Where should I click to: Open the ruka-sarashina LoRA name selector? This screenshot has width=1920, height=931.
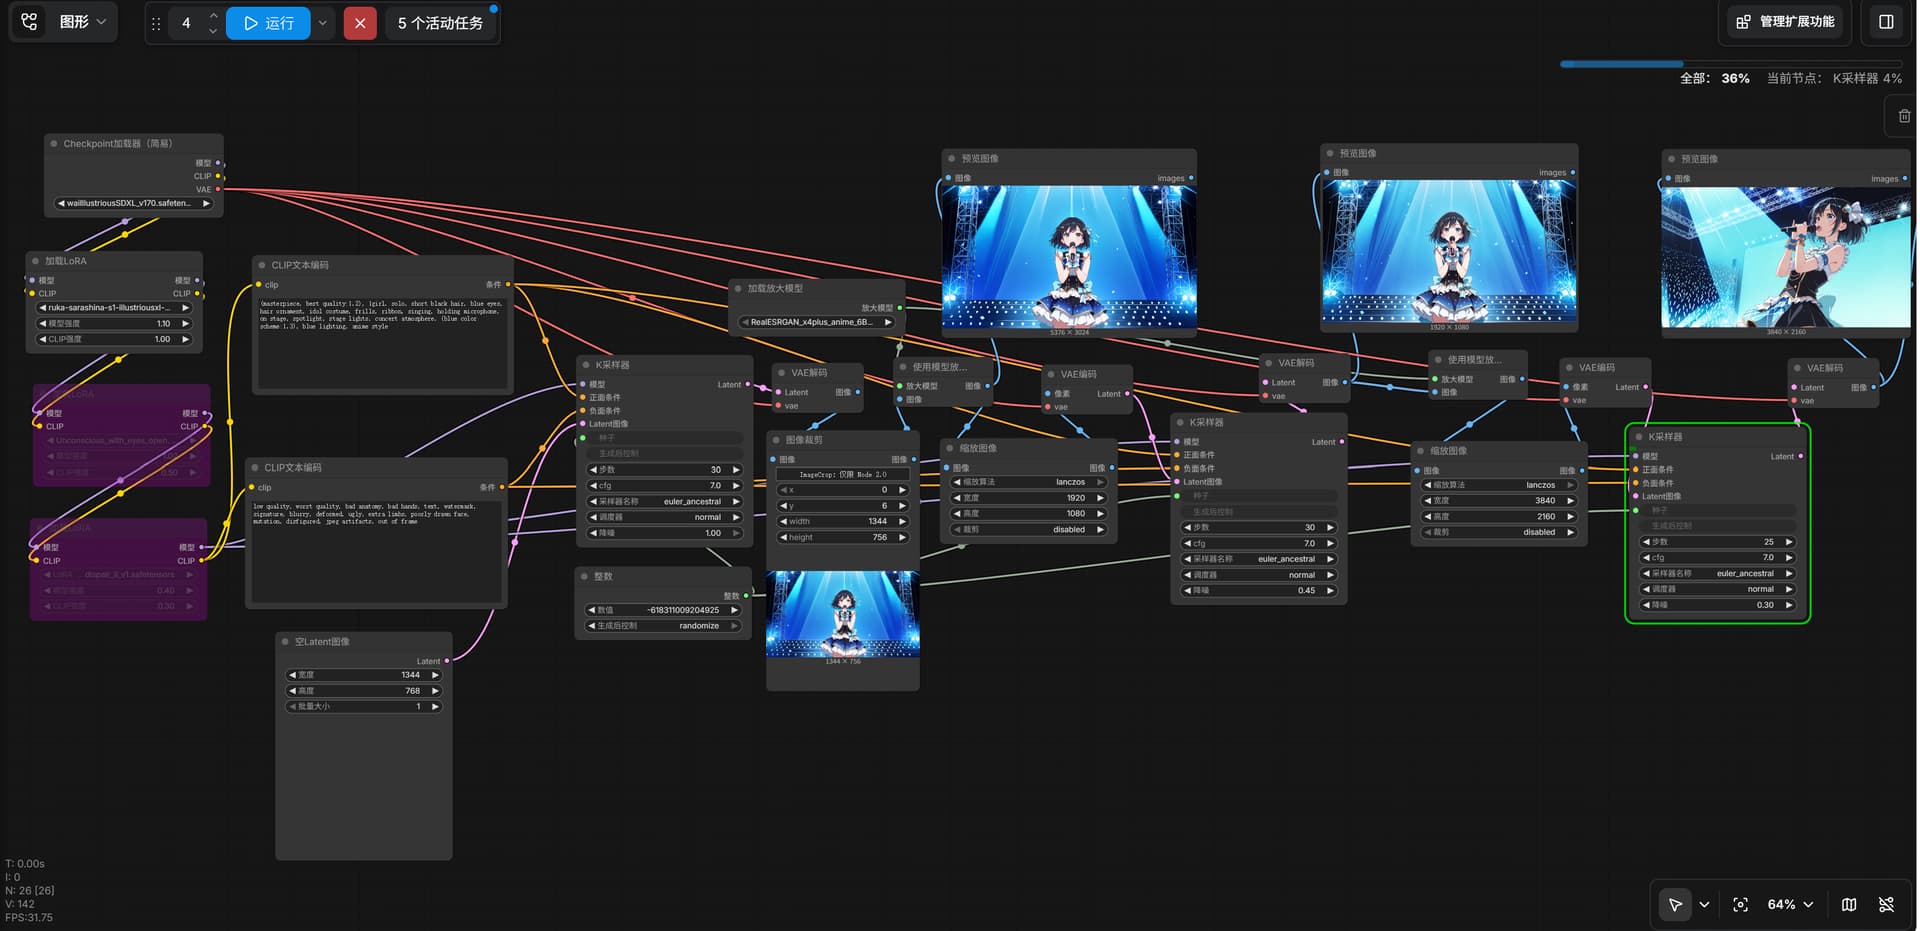[x=113, y=308]
